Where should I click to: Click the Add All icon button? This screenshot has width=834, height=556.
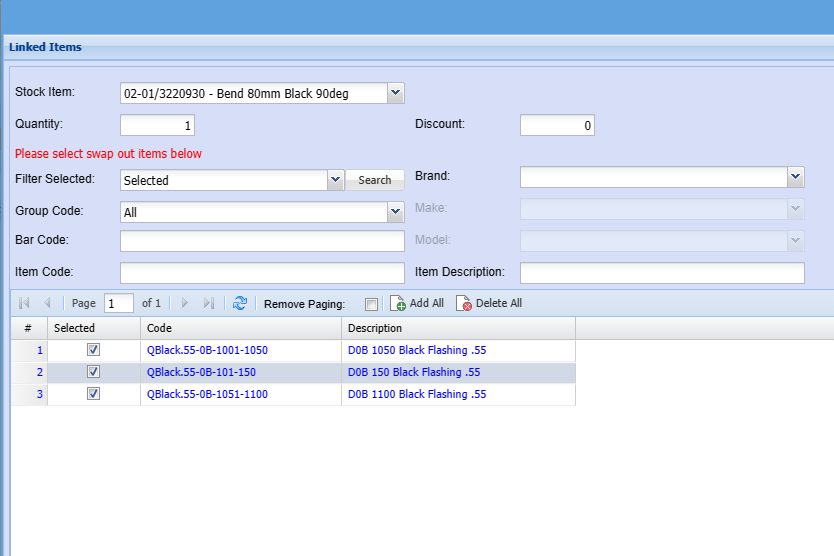tap(397, 303)
